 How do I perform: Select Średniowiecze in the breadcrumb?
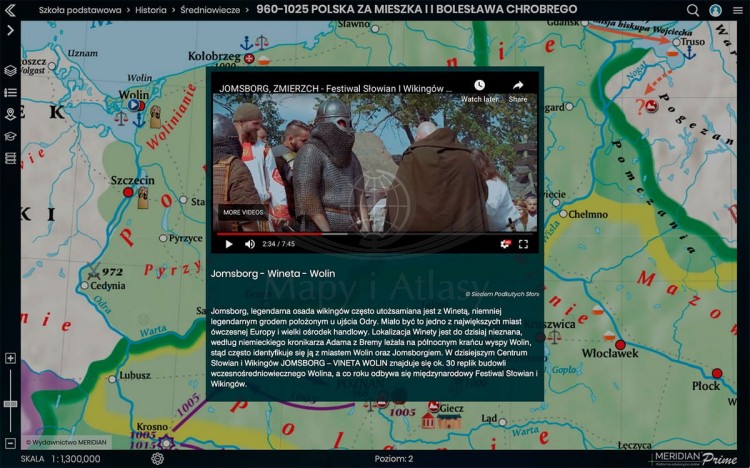(210, 10)
